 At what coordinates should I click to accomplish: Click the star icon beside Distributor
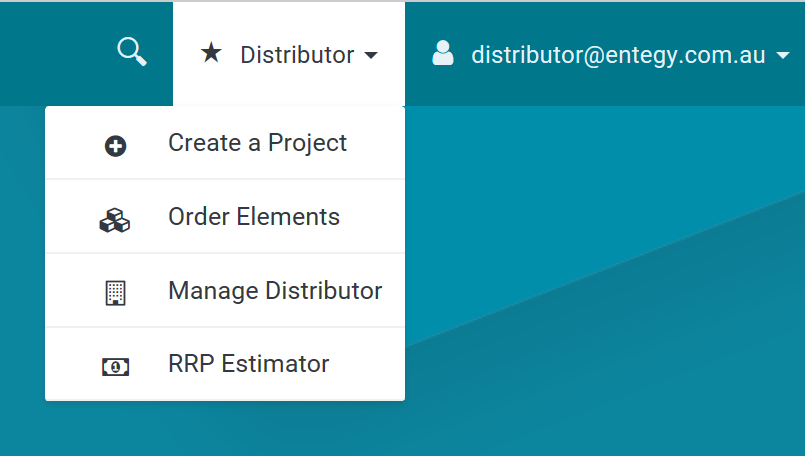point(211,52)
